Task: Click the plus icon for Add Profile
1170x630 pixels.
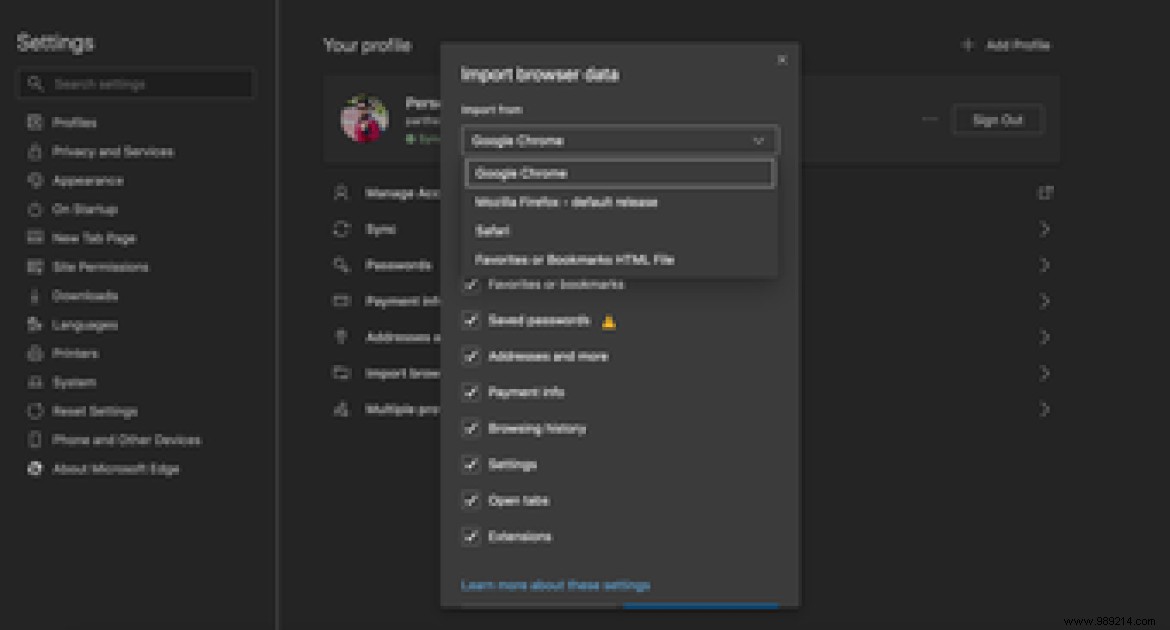Action: 968,45
